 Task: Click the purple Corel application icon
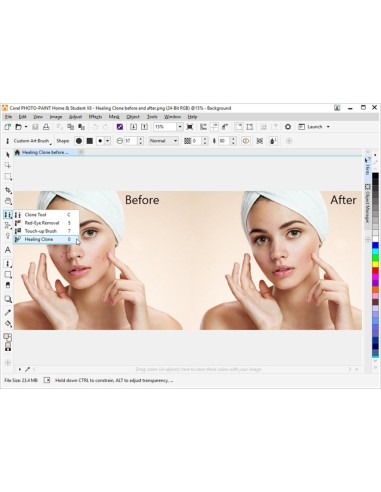(x=120, y=127)
